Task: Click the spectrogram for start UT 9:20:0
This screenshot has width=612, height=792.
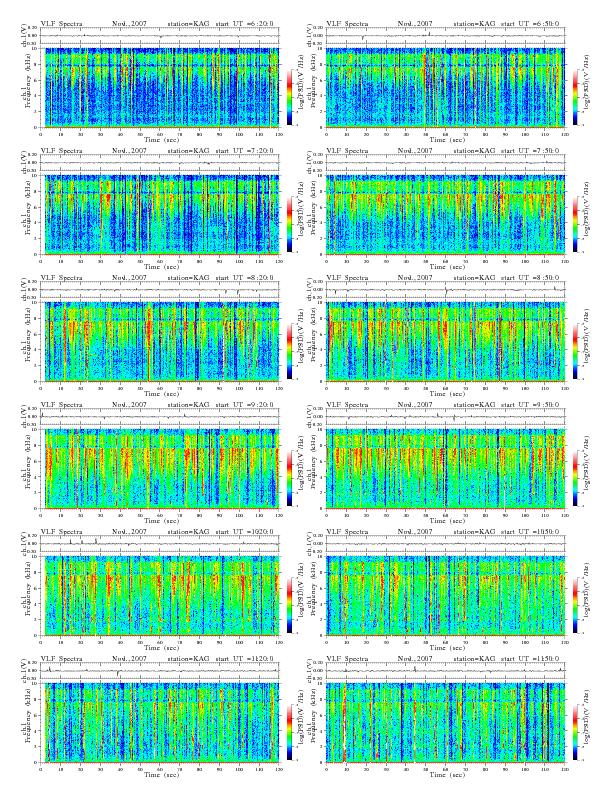Action: [x=160, y=468]
